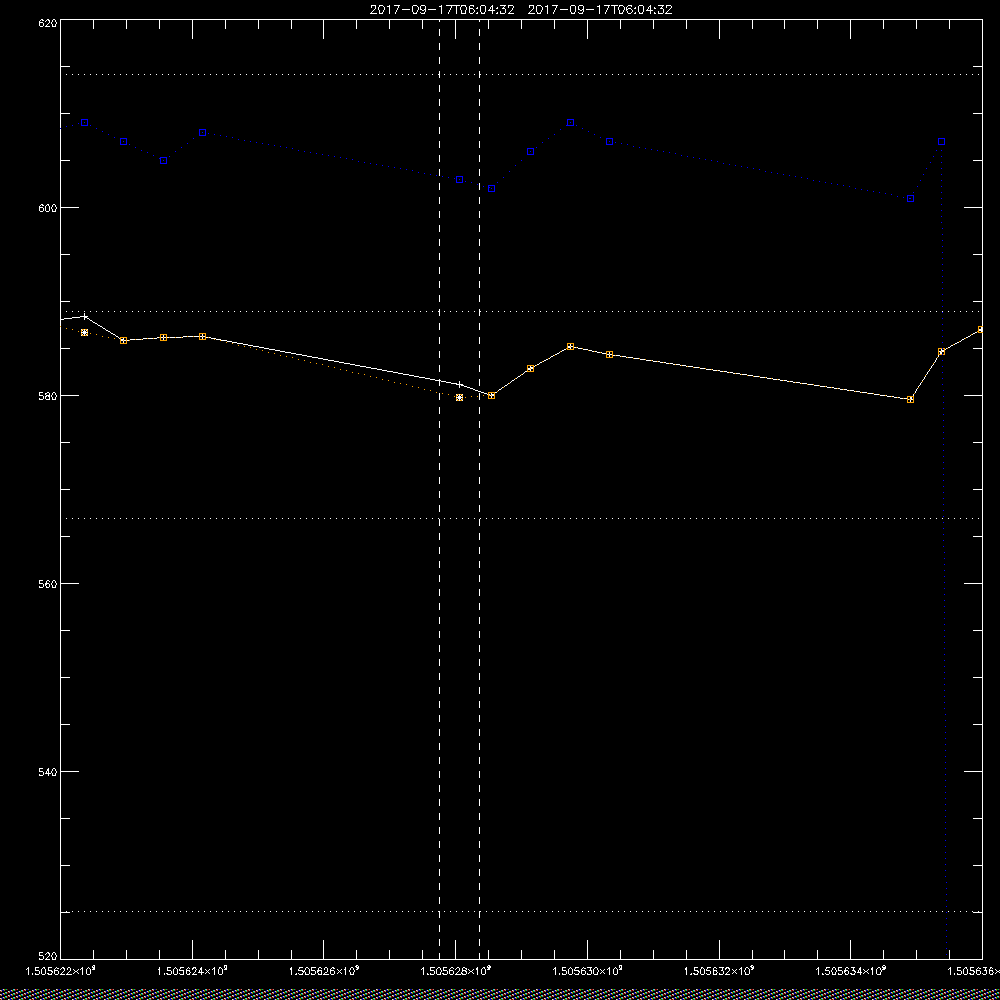Select the 560 y-axis label
Screen dimensions: 1000x1000
(48, 584)
